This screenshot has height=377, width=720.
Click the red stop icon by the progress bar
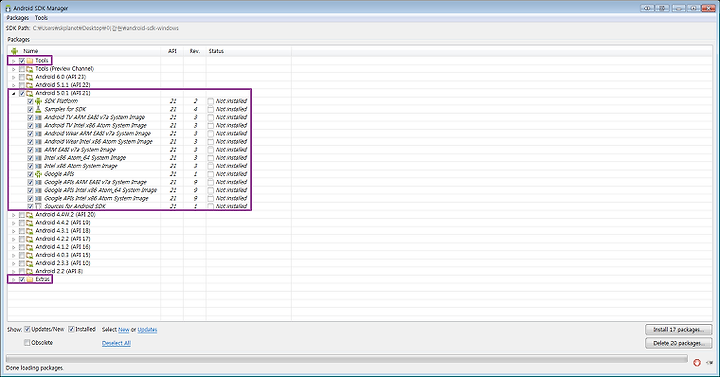pos(697,362)
